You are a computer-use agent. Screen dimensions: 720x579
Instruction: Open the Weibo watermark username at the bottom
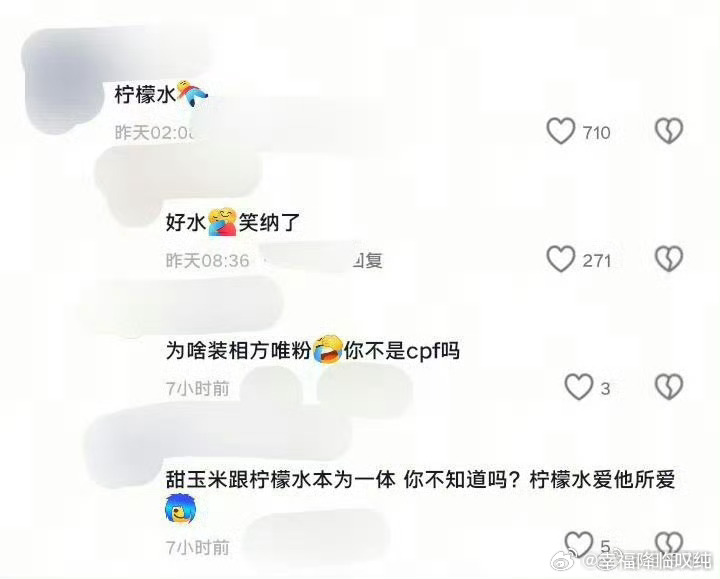[649, 561]
